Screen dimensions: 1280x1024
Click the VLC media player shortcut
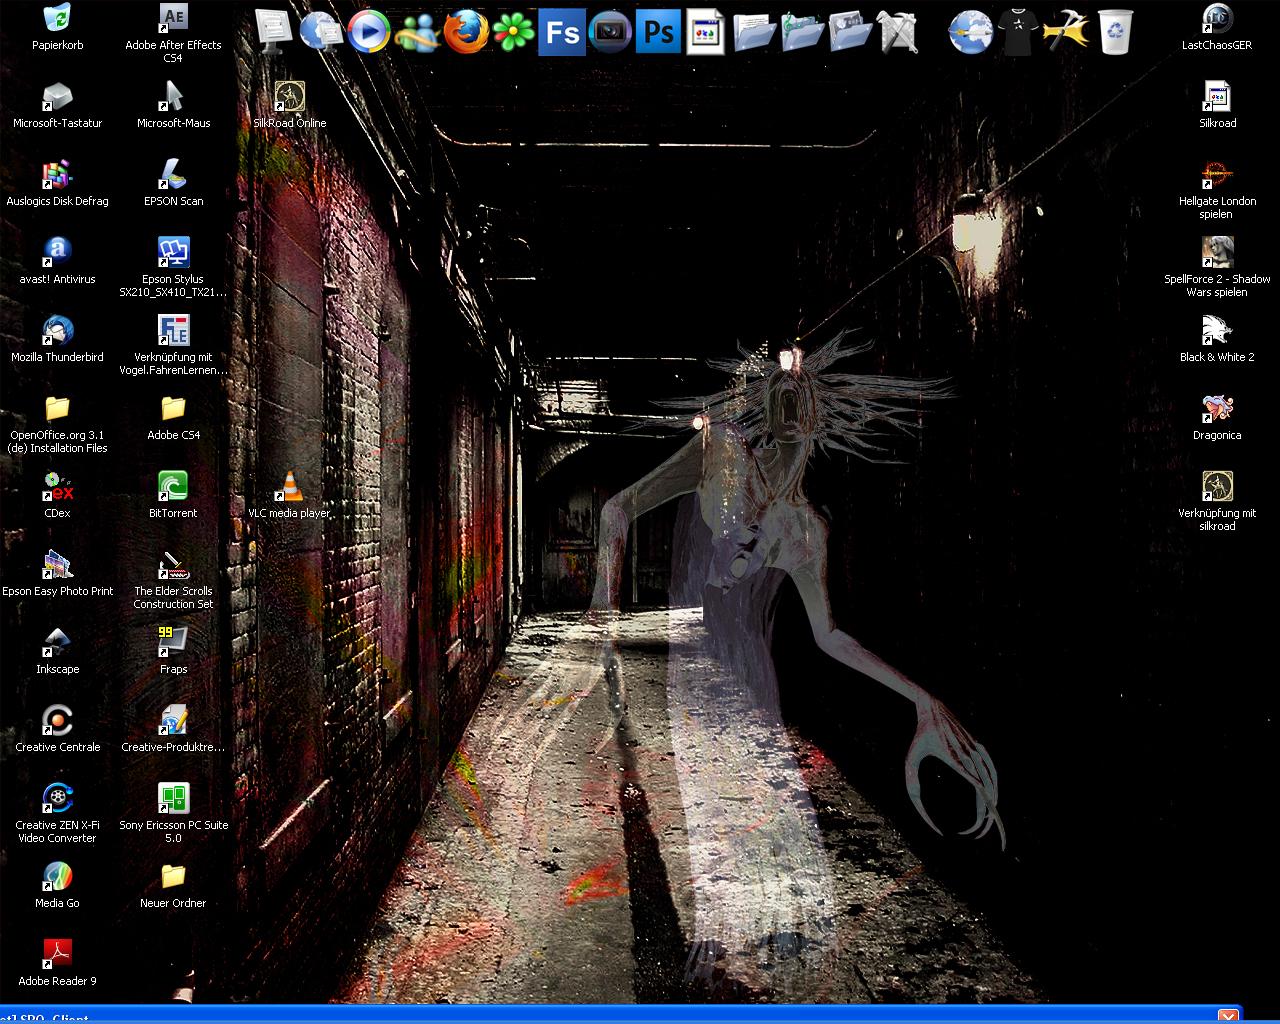pos(289,487)
